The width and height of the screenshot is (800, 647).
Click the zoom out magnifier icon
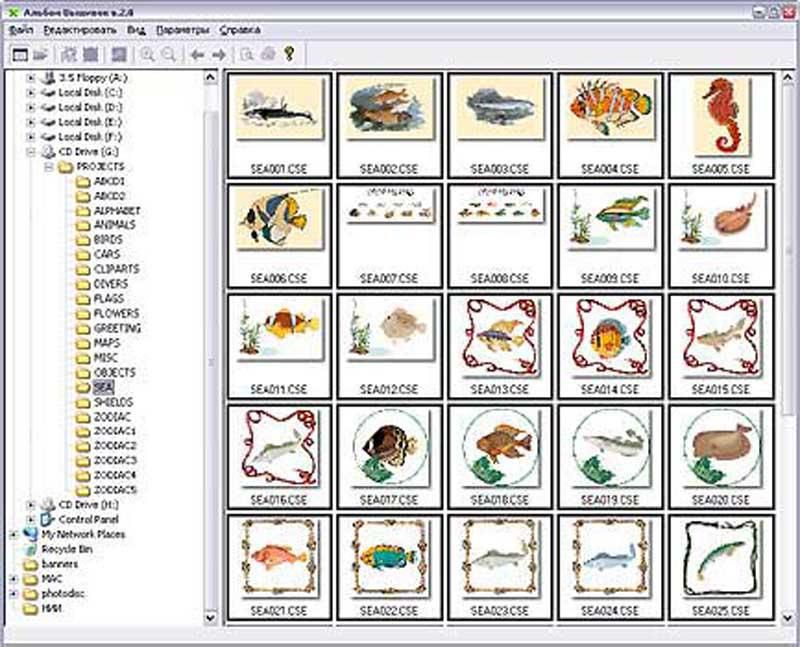pos(169,55)
